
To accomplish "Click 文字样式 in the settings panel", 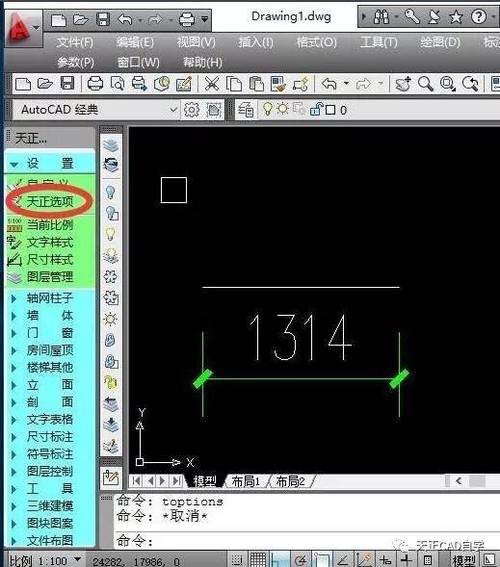I will point(50,242).
